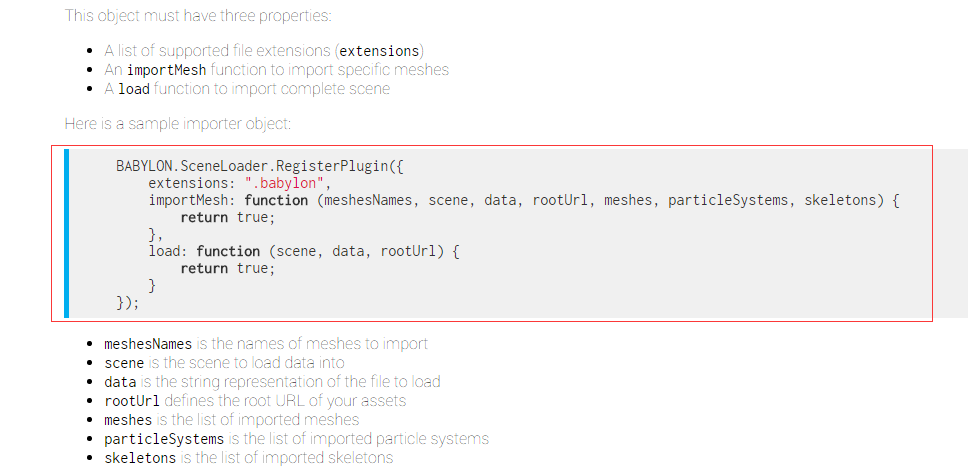Click the closing "});" line of code
The width and height of the screenshot is (968, 473).
(128, 303)
